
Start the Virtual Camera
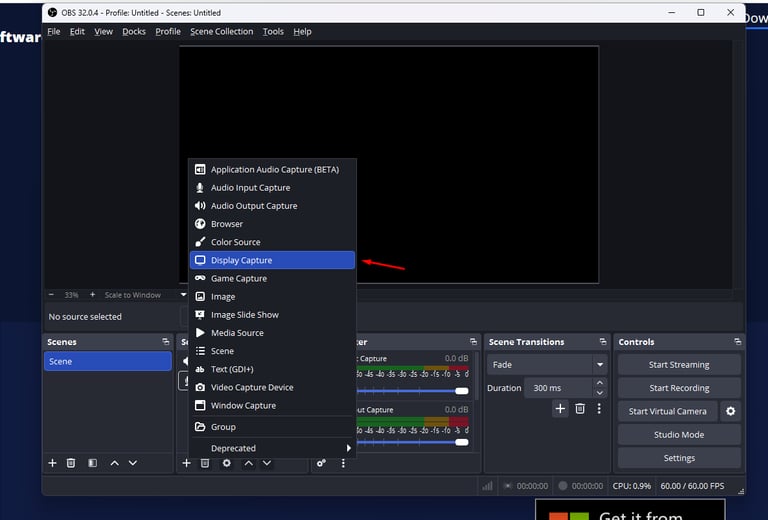[668, 411]
